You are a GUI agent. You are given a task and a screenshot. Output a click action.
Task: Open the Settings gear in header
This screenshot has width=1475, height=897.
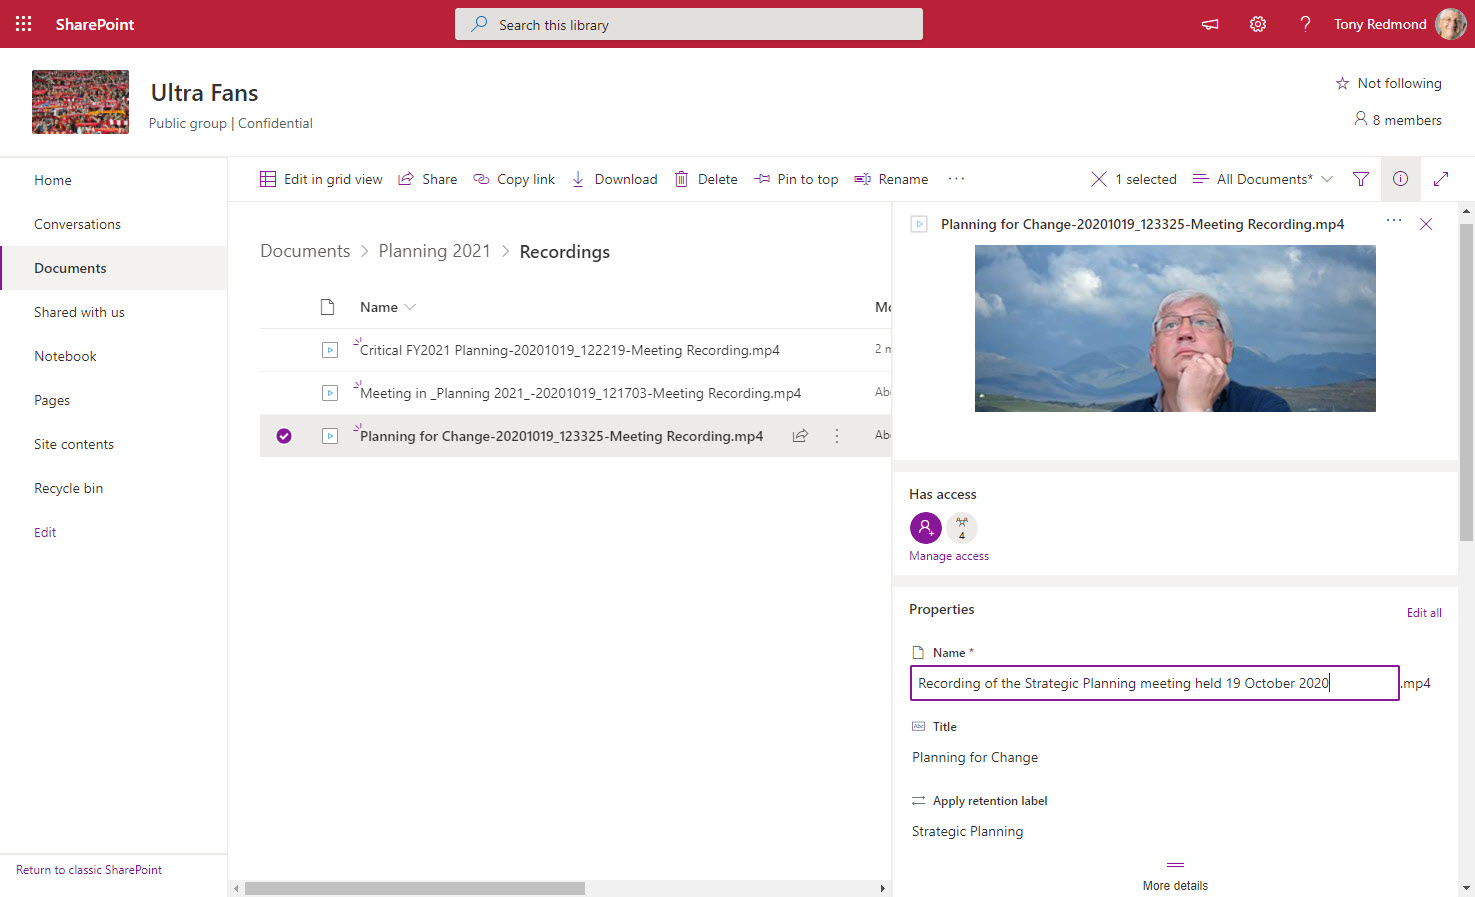pos(1258,24)
